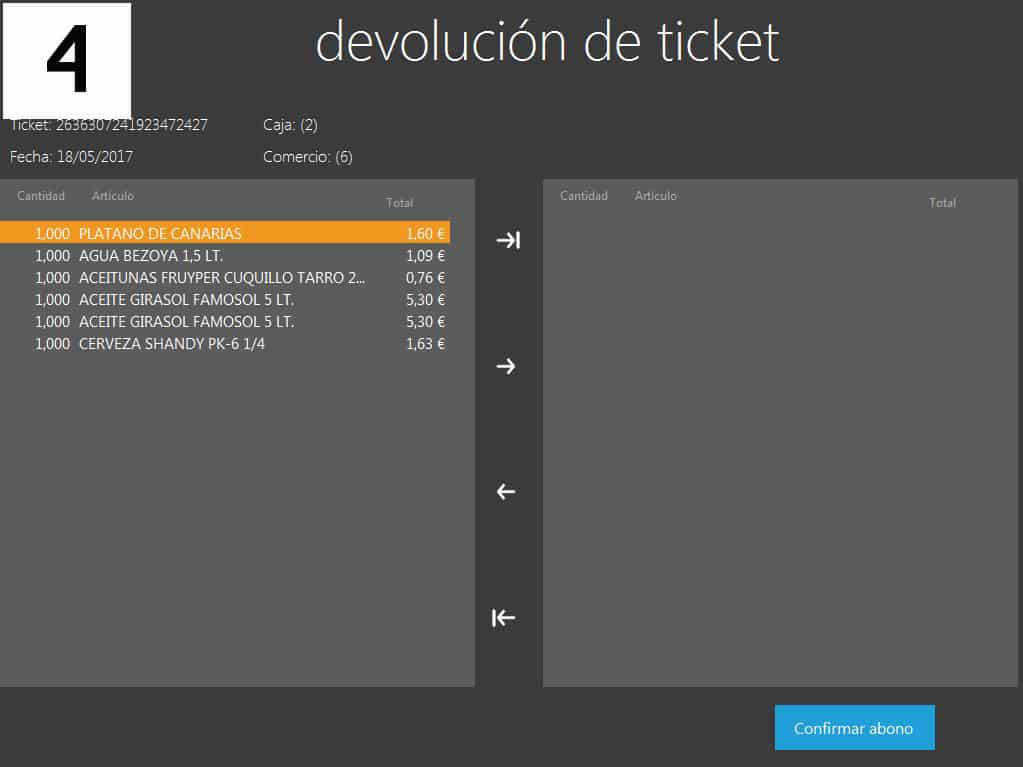Click Total header in the ticket items list
Viewport: 1023px width, 767px height.
pyautogui.click(x=399, y=203)
